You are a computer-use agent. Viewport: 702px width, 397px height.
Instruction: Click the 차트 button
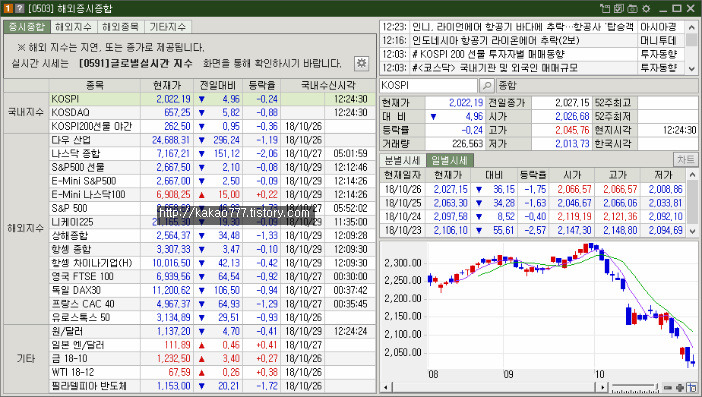[x=685, y=159]
